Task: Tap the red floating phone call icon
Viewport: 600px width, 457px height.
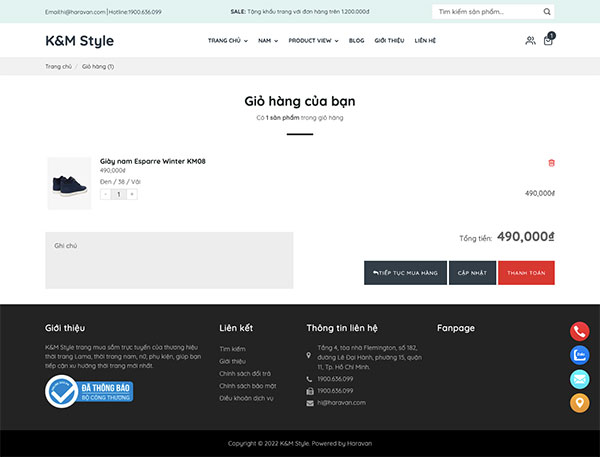Action: pos(579,331)
